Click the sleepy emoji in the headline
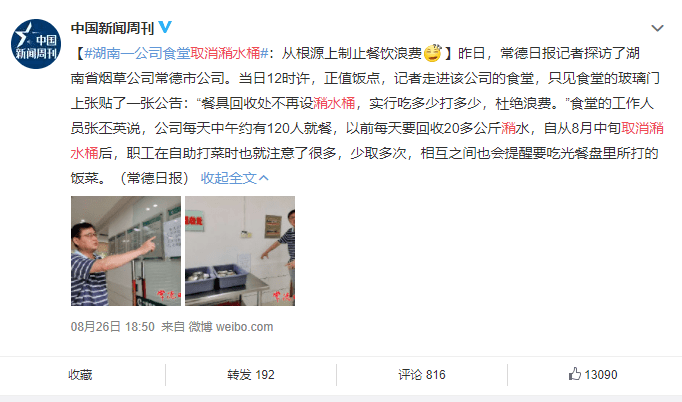 click(432, 53)
